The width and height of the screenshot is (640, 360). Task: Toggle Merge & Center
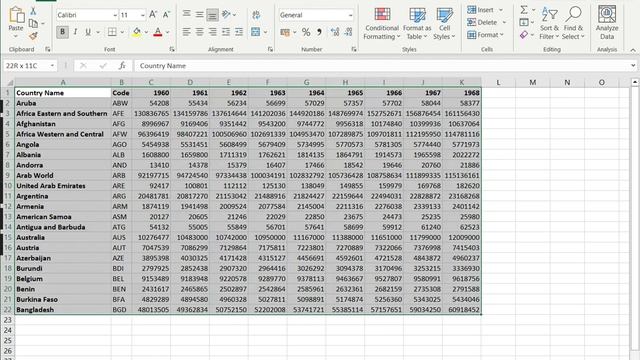tap(256, 32)
